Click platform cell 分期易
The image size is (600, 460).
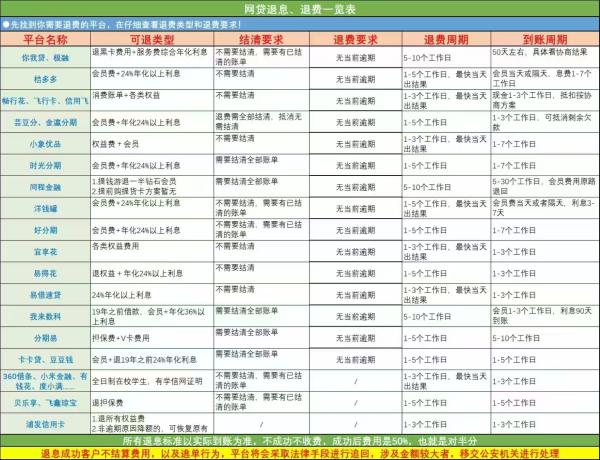(x=45, y=338)
